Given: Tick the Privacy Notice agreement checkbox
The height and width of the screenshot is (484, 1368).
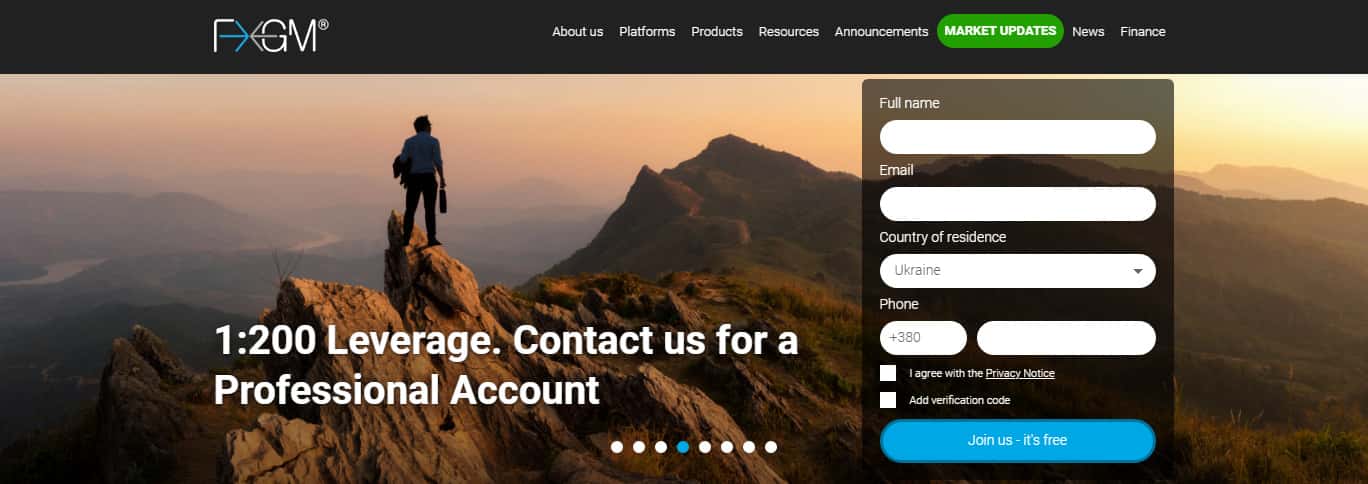Looking at the screenshot, I should tap(888, 373).
